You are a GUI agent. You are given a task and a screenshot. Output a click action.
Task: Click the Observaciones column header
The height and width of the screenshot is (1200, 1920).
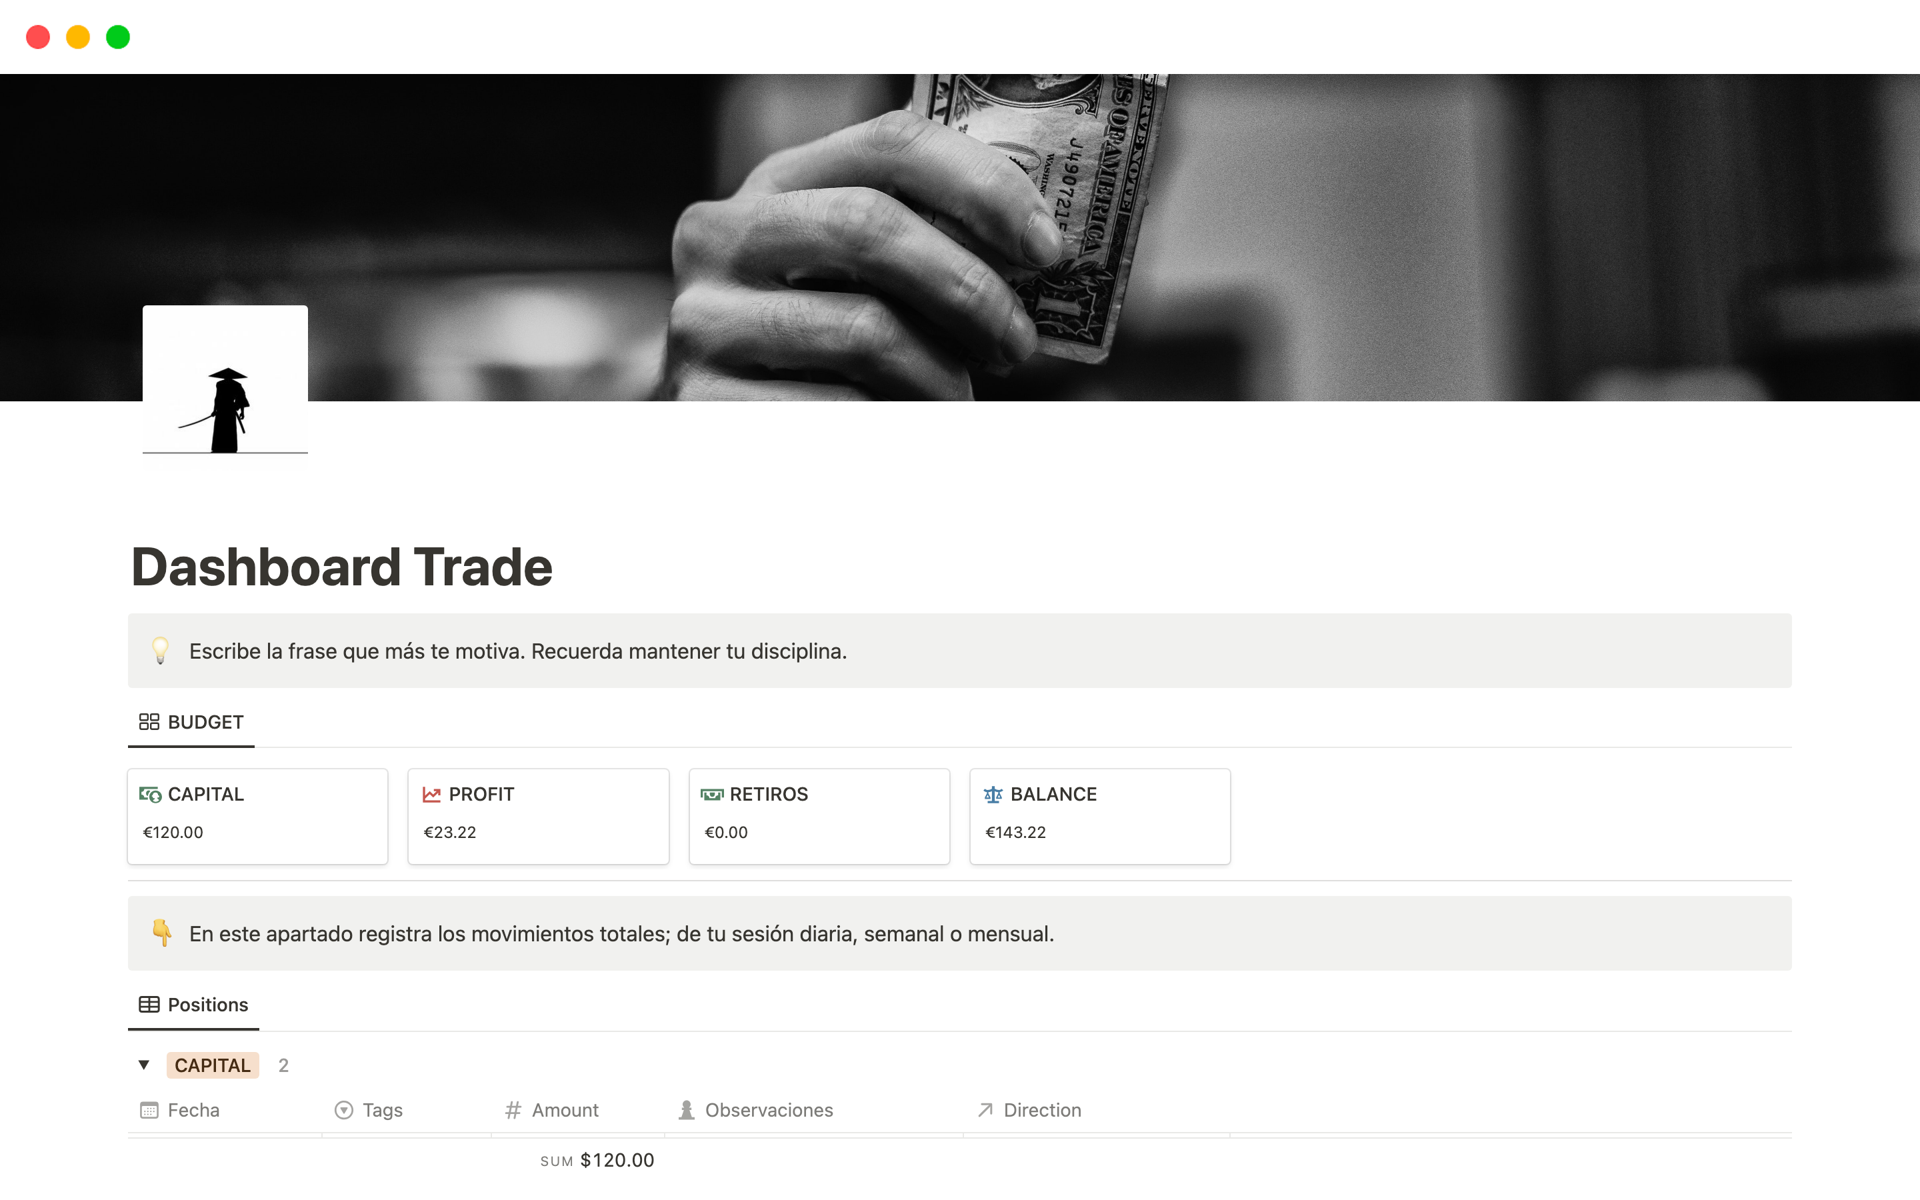coord(770,1109)
